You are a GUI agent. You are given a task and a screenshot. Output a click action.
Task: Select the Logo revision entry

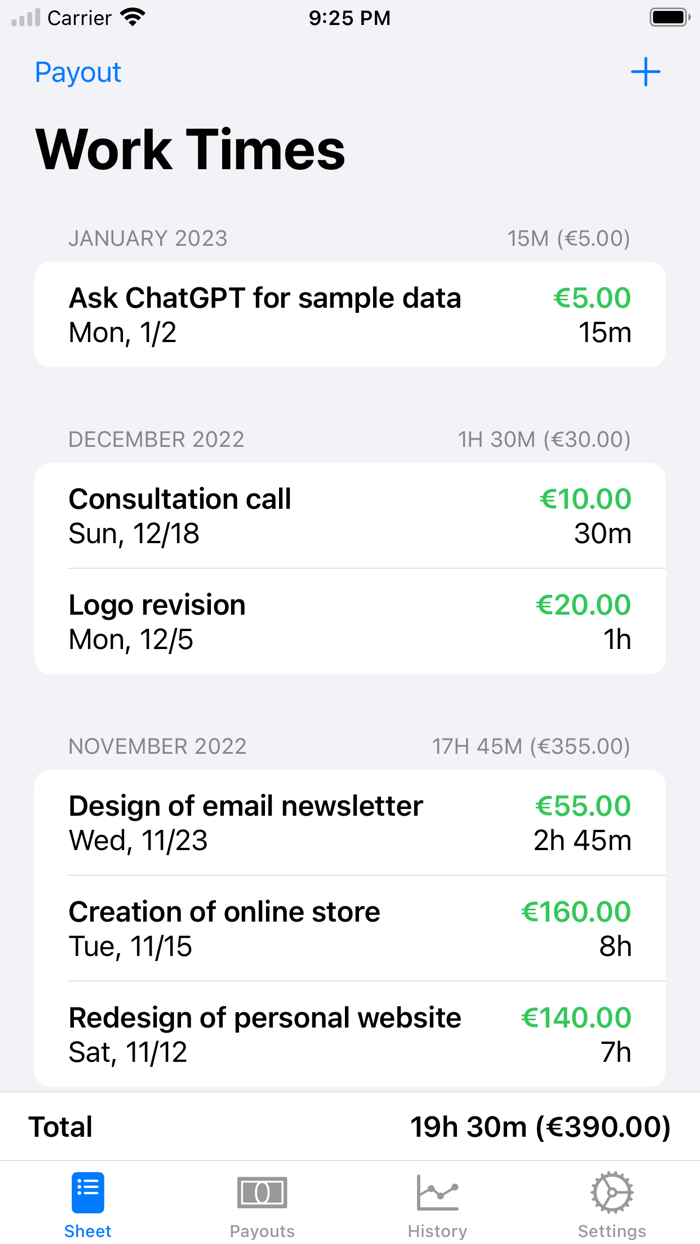[349, 620]
